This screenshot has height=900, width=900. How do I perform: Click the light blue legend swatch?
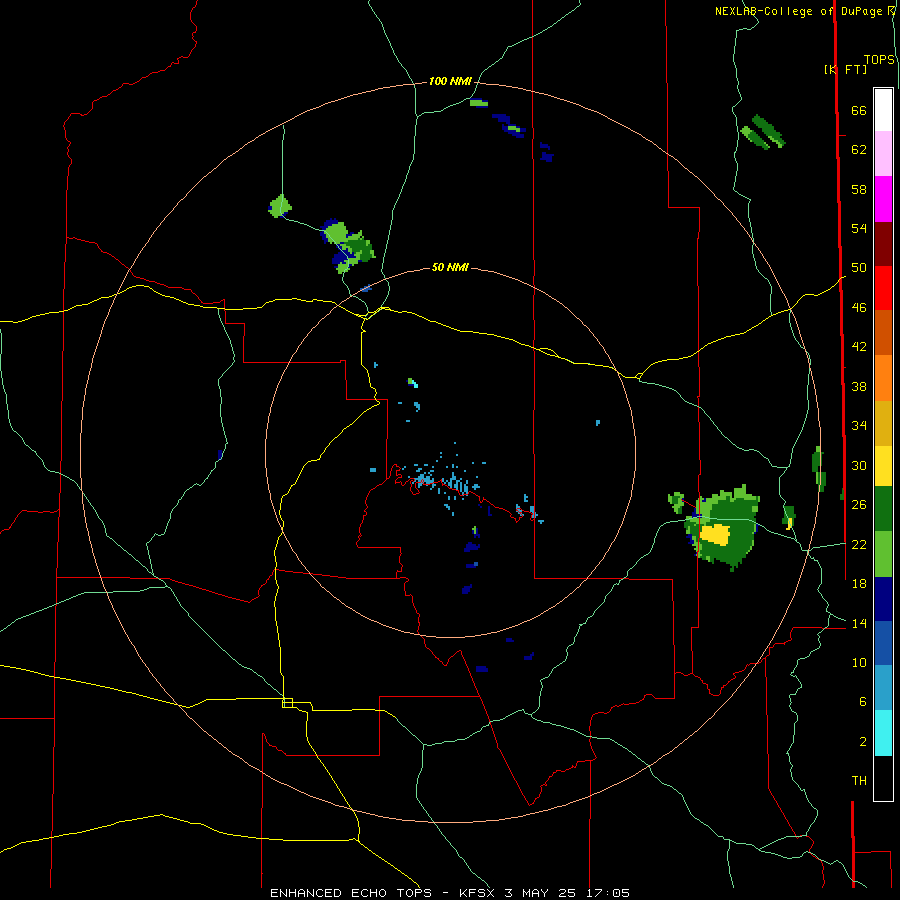pos(883,687)
